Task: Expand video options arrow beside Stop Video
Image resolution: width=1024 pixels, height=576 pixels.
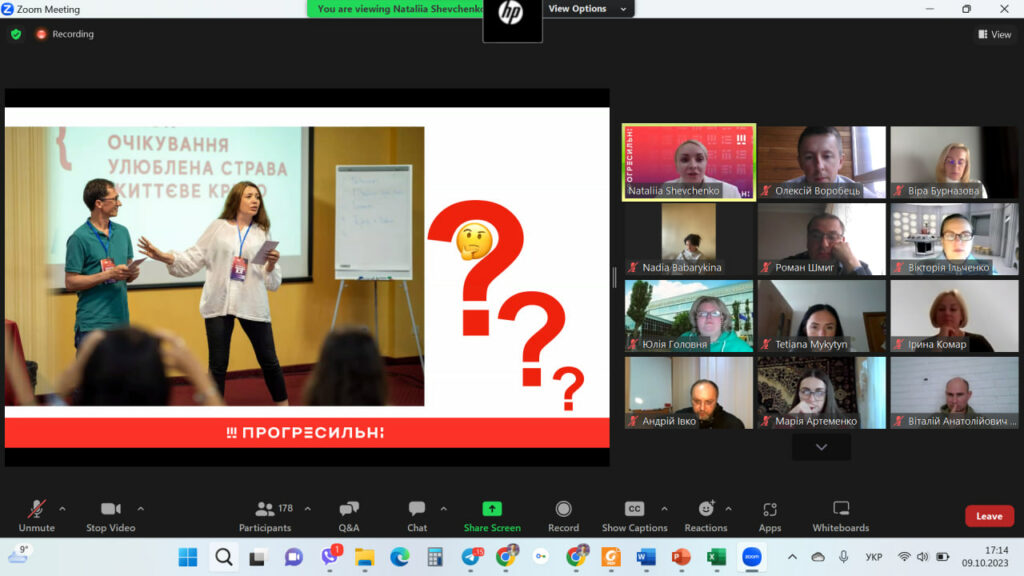Action: point(140,508)
